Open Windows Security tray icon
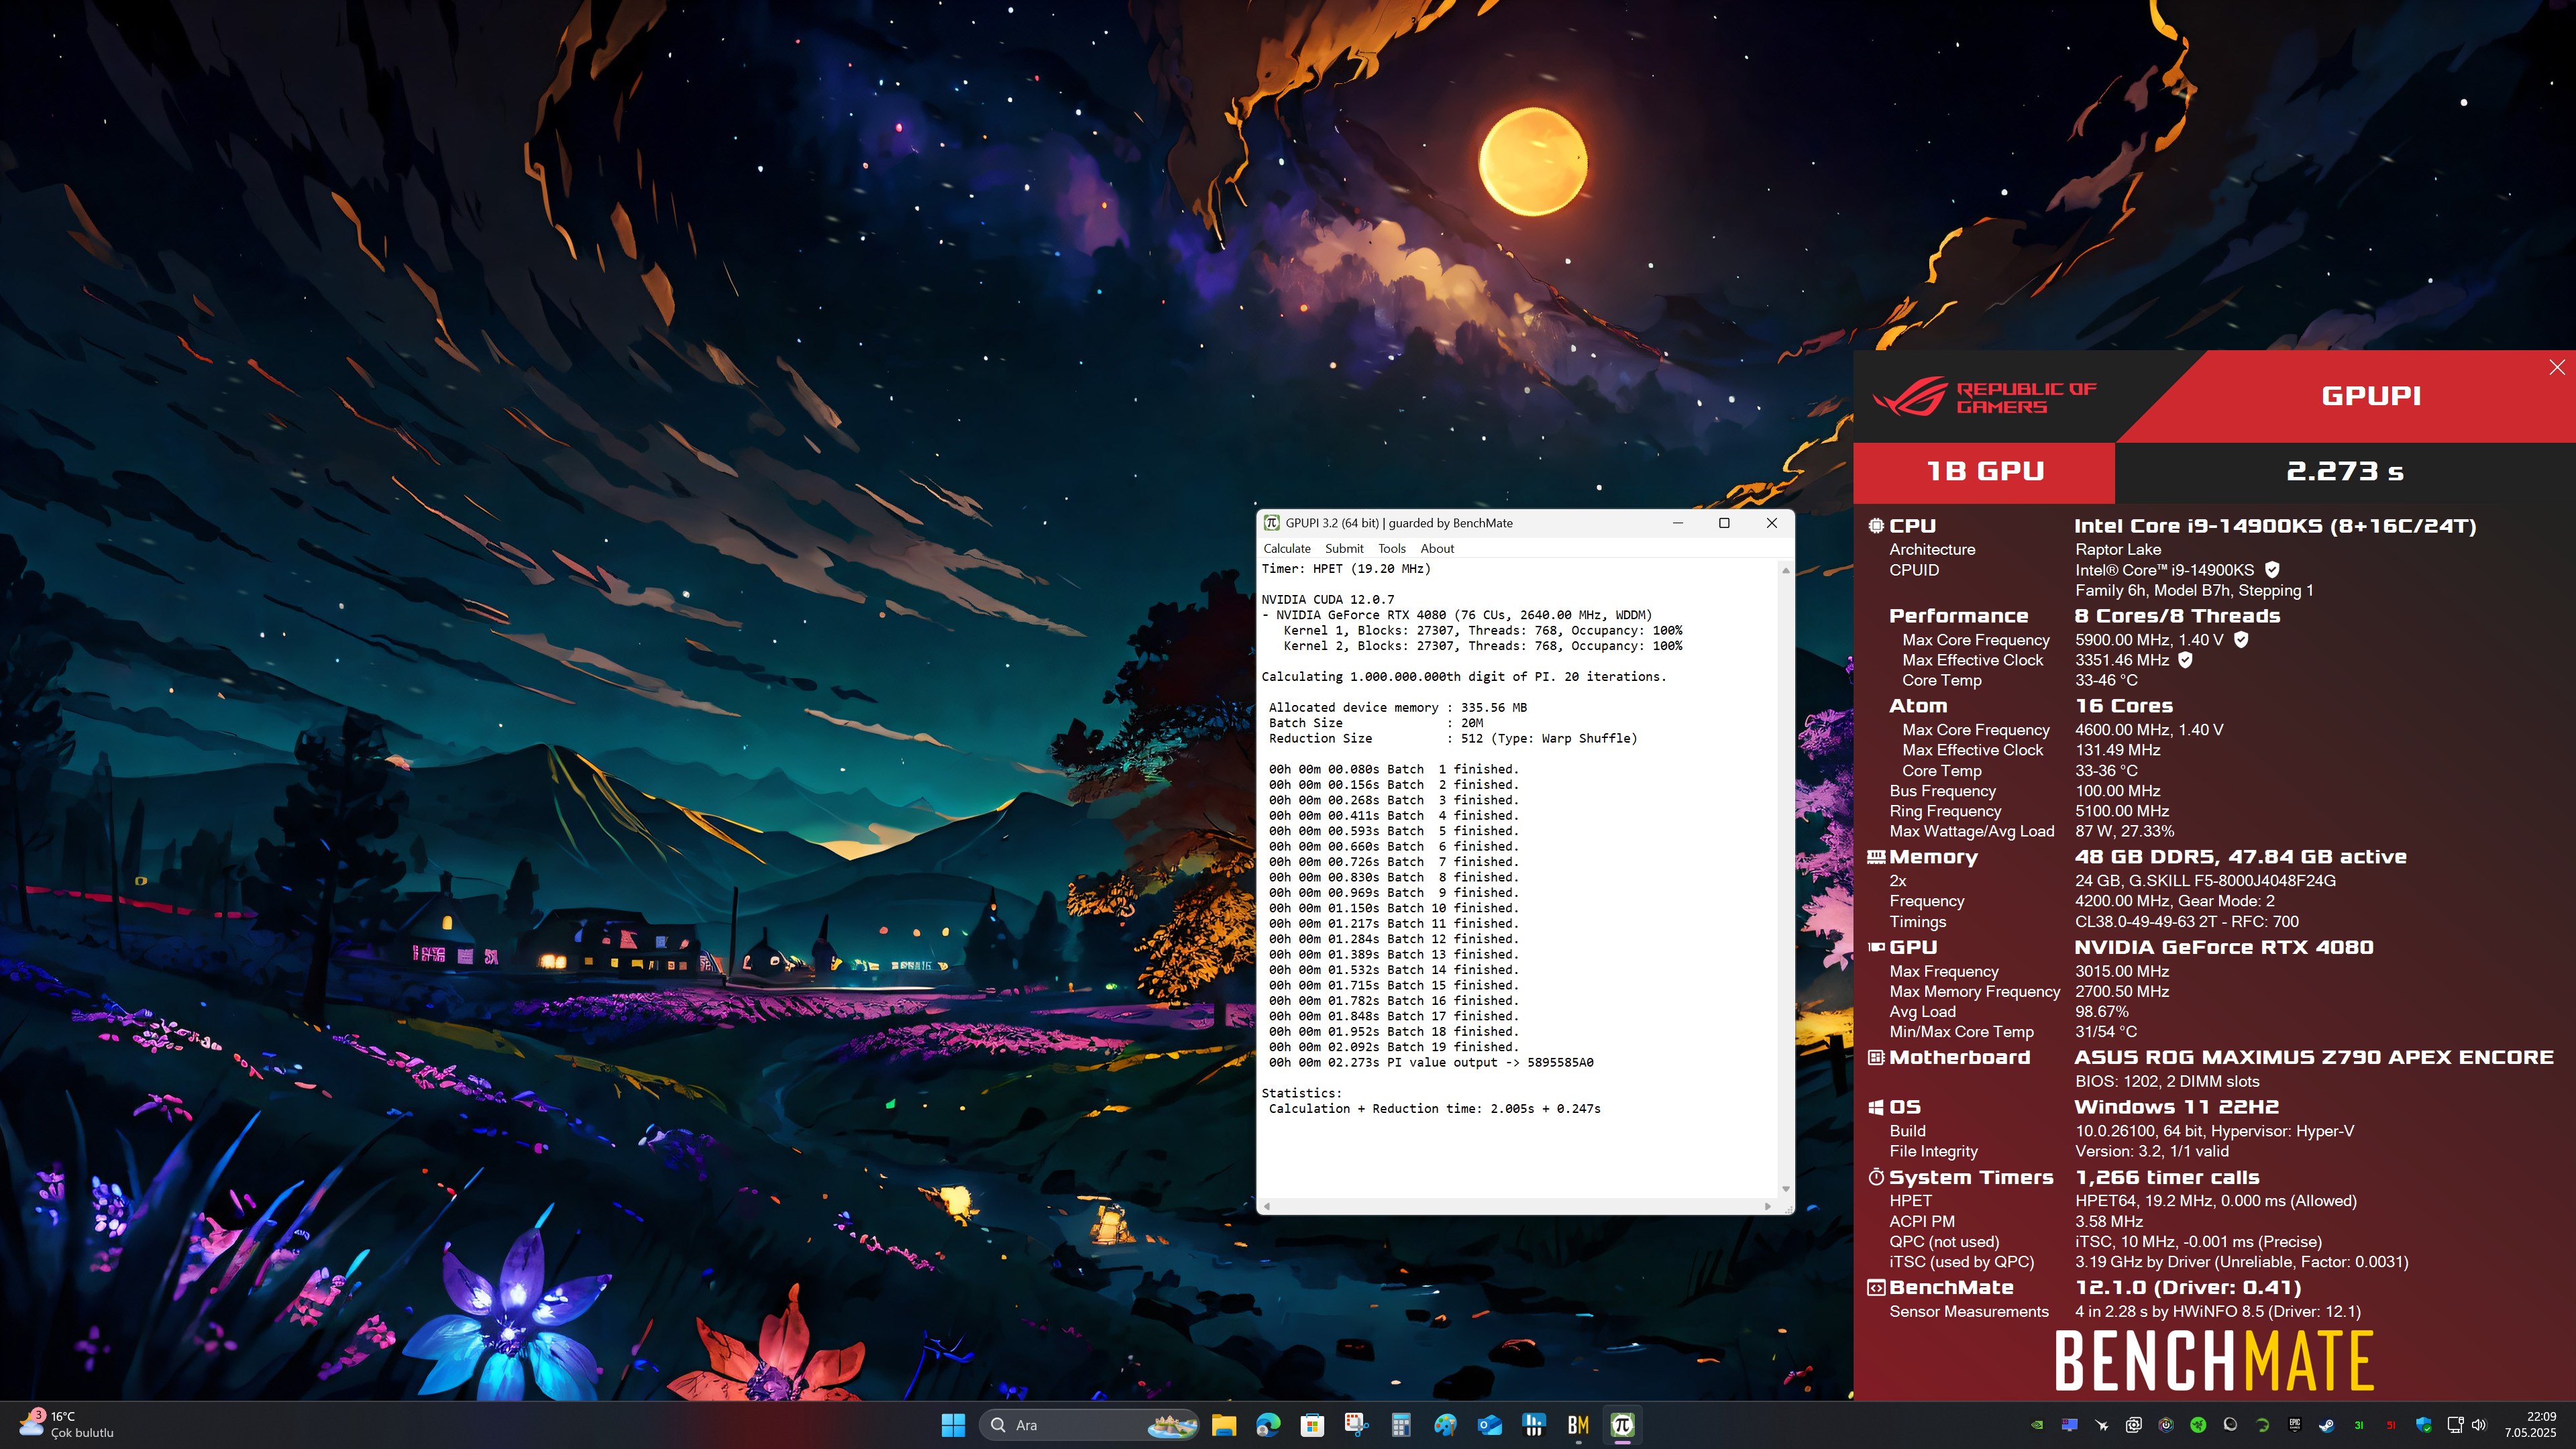 2424,1425
